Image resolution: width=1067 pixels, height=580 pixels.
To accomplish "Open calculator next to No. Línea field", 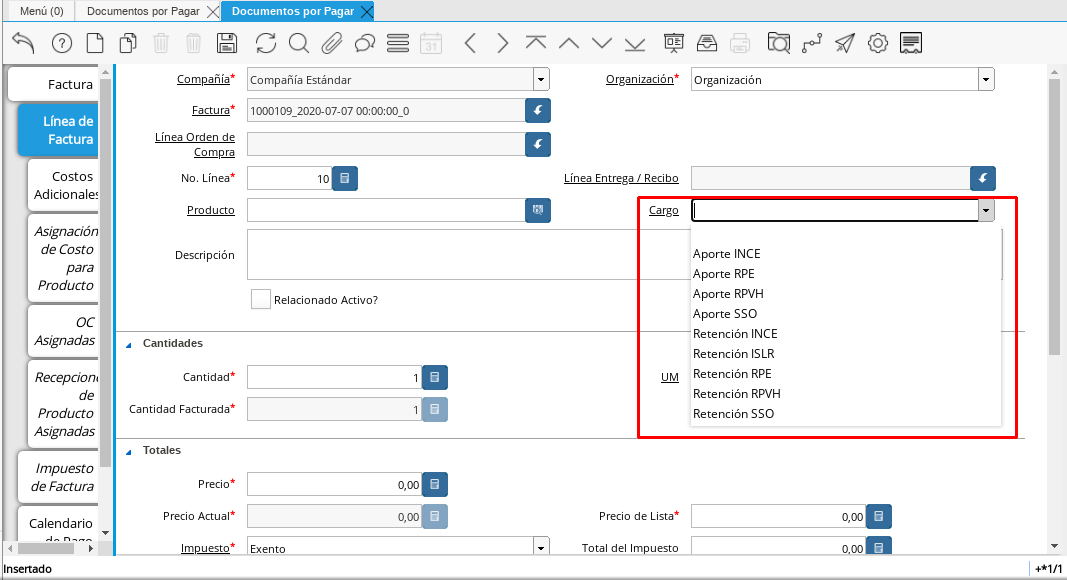I will (345, 178).
